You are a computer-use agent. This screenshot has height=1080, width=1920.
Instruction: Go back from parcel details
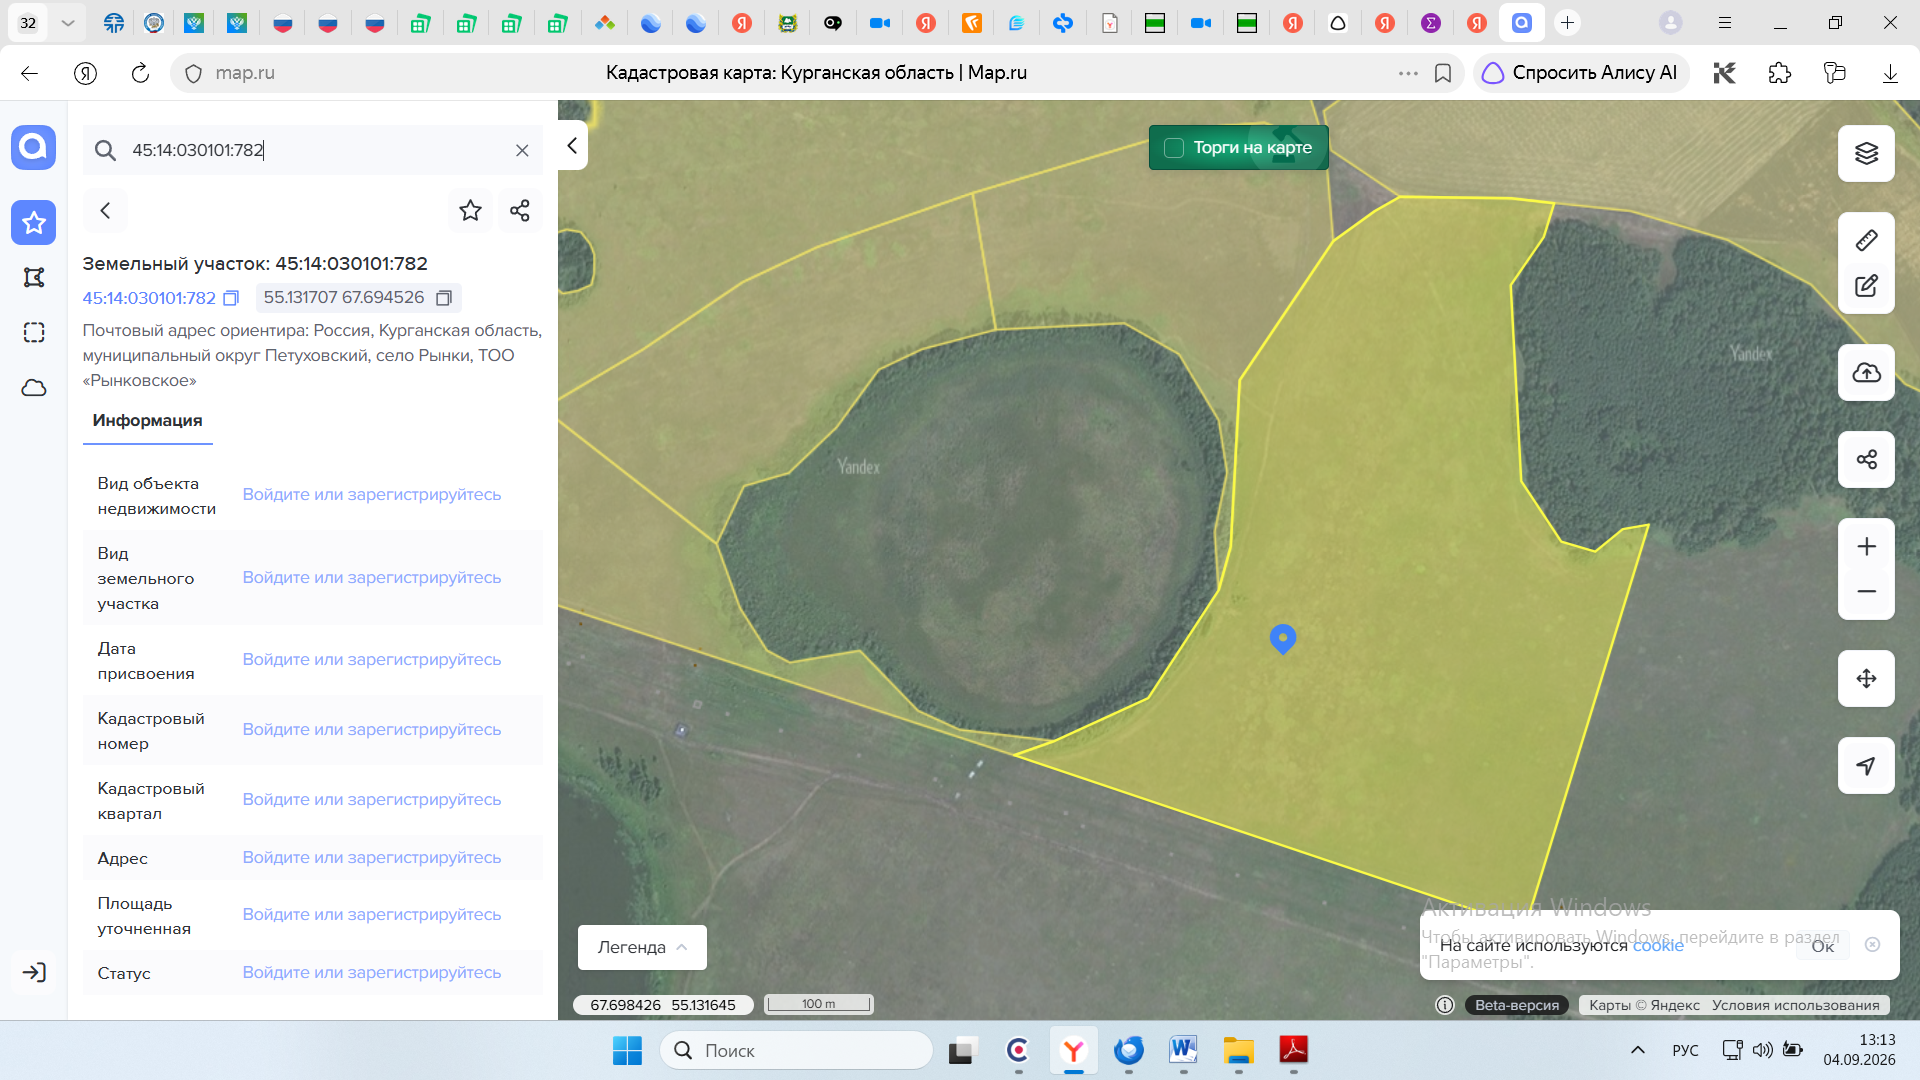pyautogui.click(x=105, y=210)
